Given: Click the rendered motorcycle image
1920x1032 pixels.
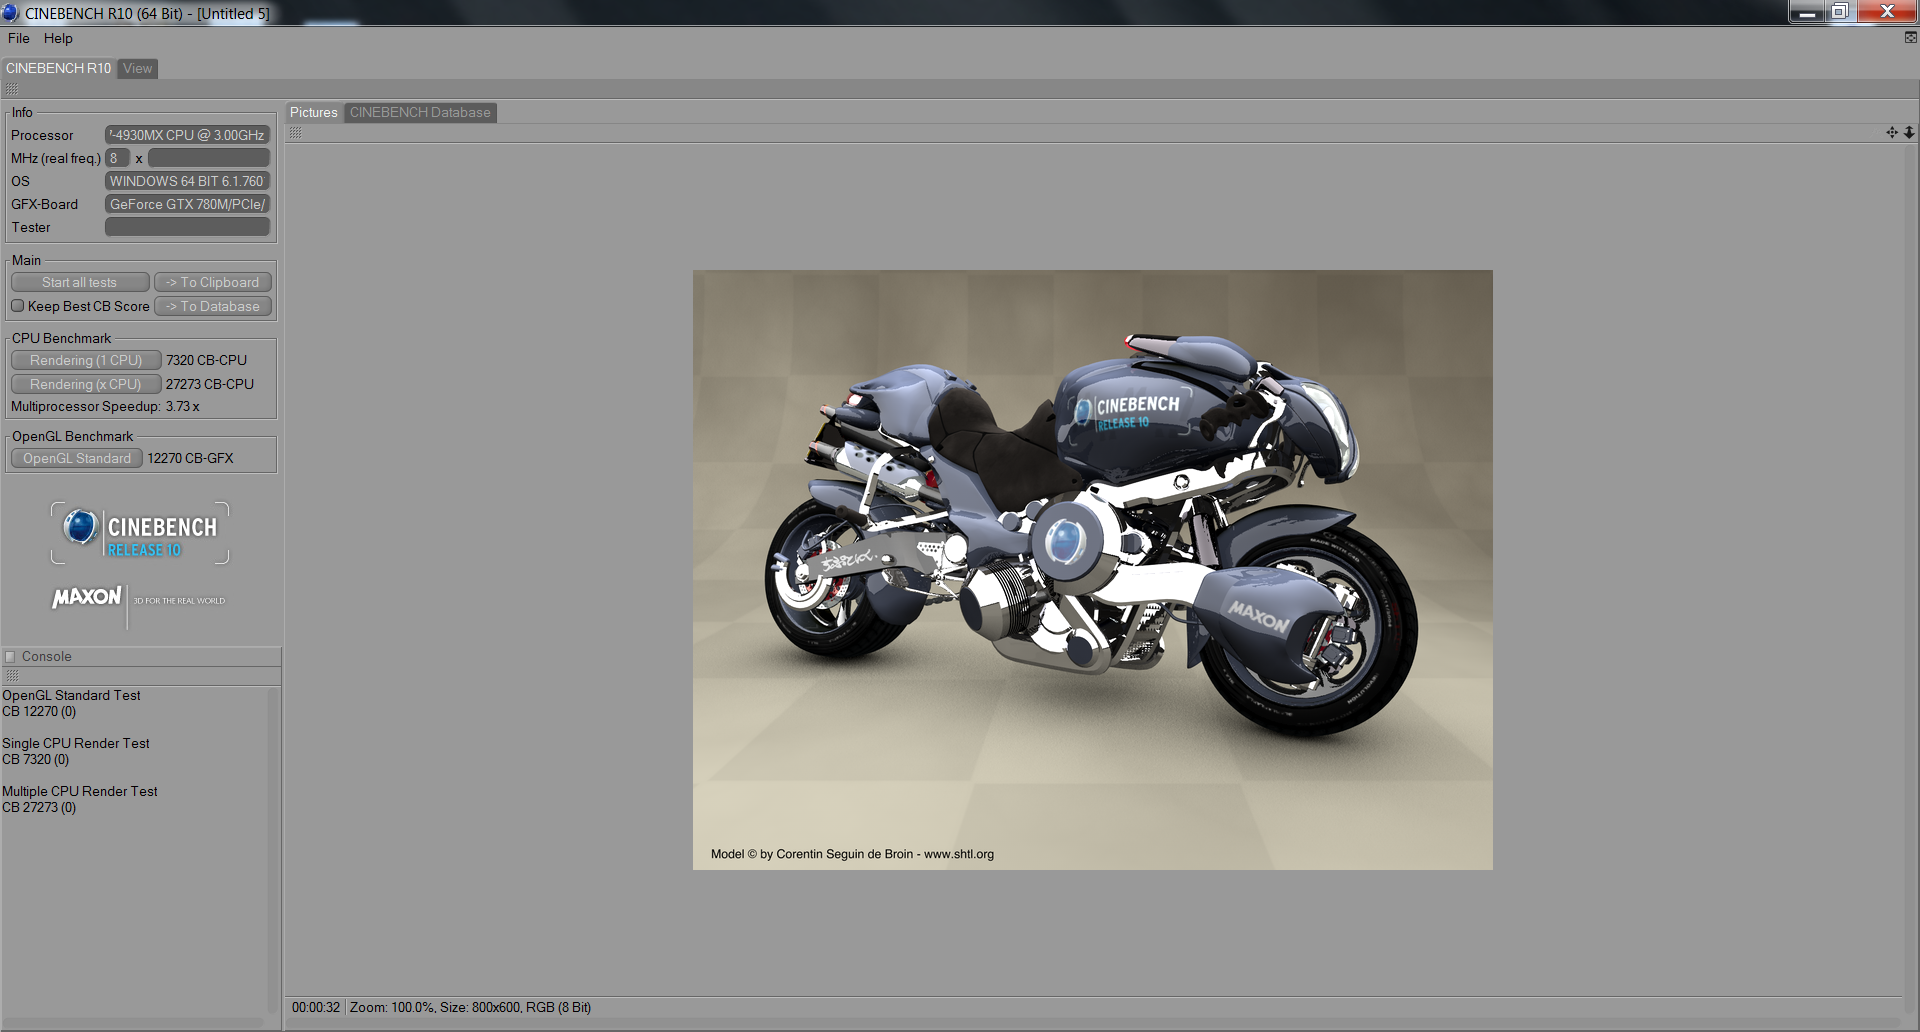Looking at the screenshot, I should 1093,570.
